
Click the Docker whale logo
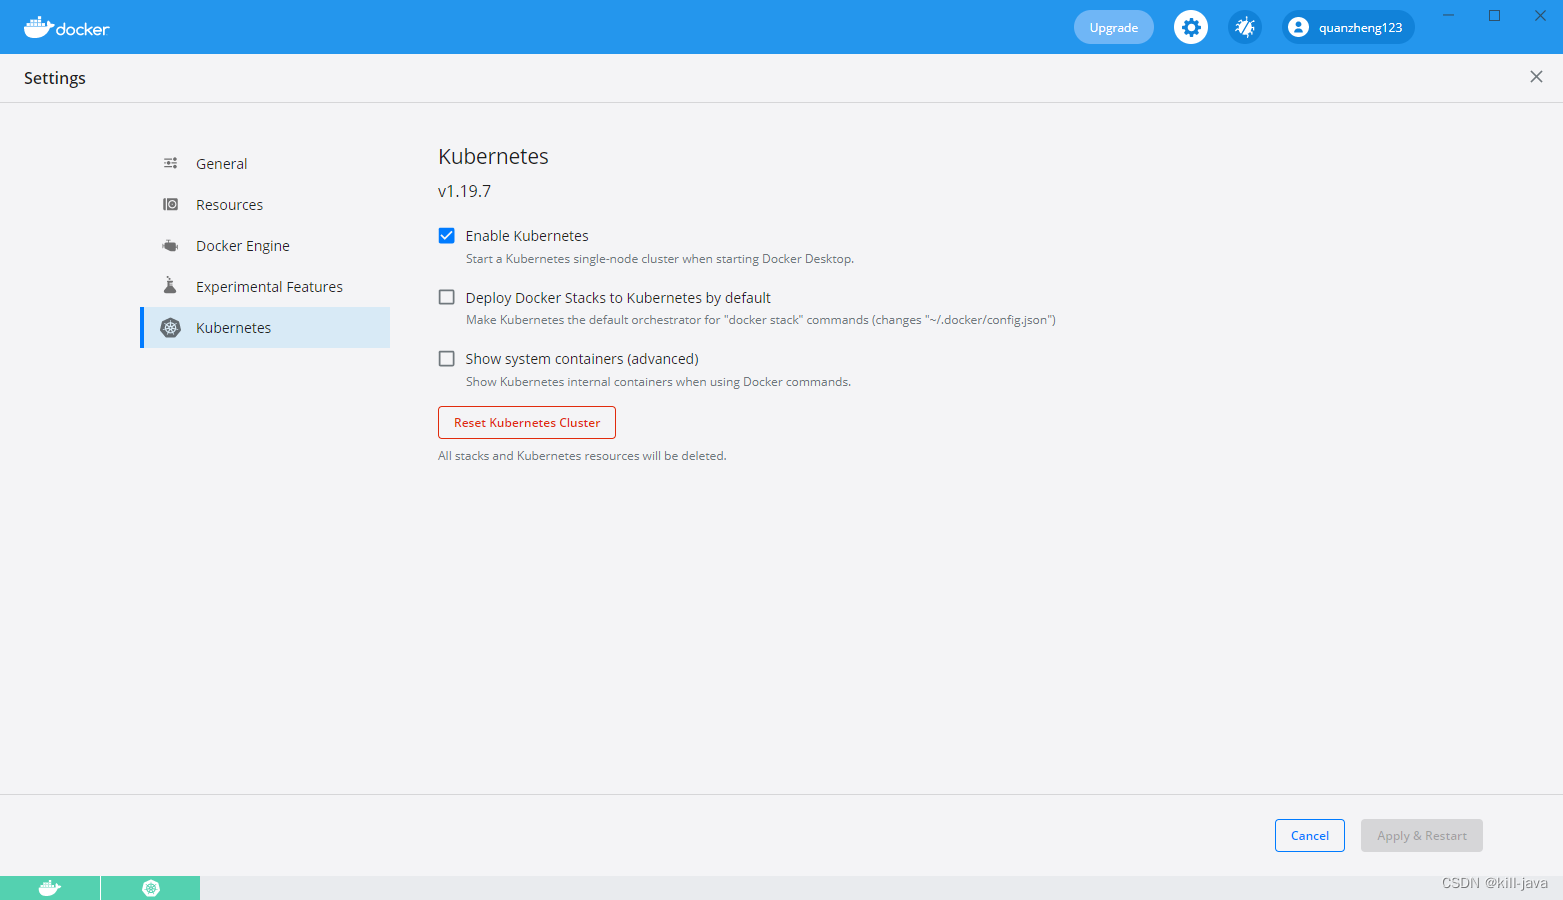(x=66, y=28)
